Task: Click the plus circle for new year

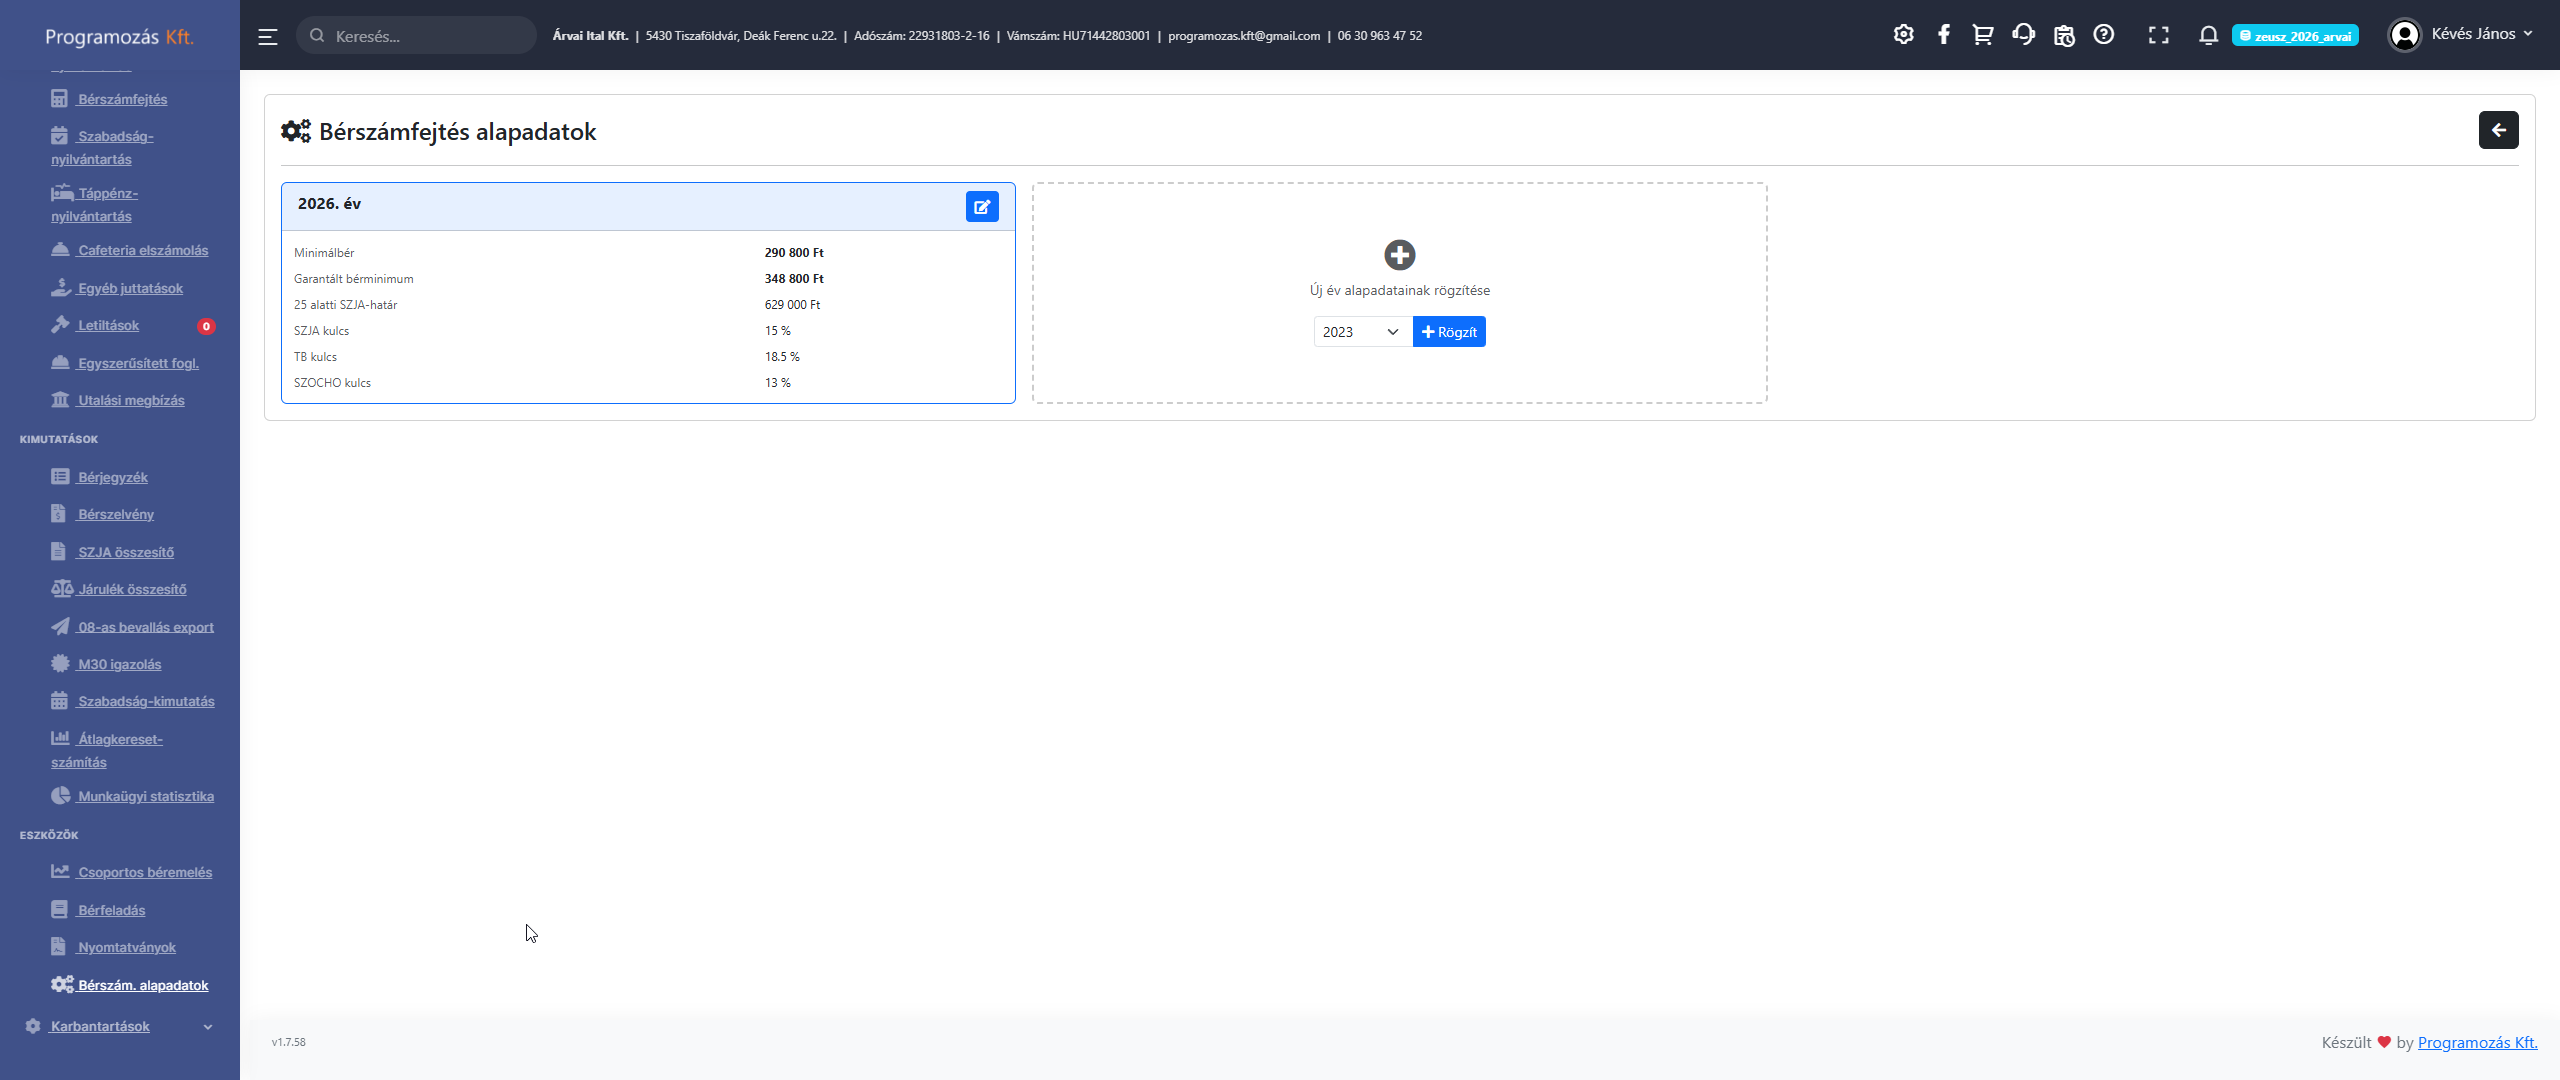Action: [1399, 255]
